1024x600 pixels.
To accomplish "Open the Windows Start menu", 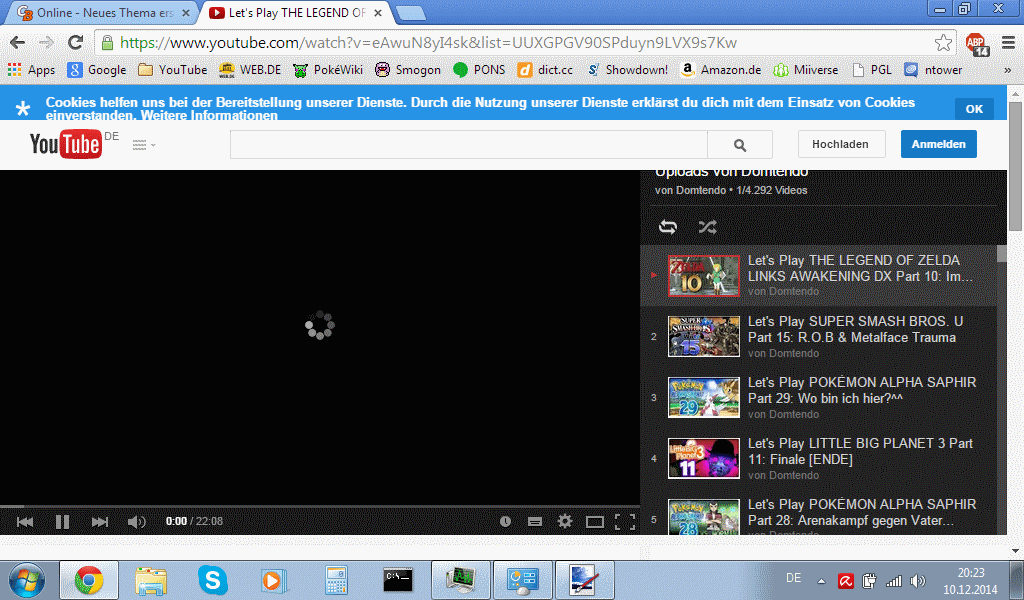I will 27,580.
